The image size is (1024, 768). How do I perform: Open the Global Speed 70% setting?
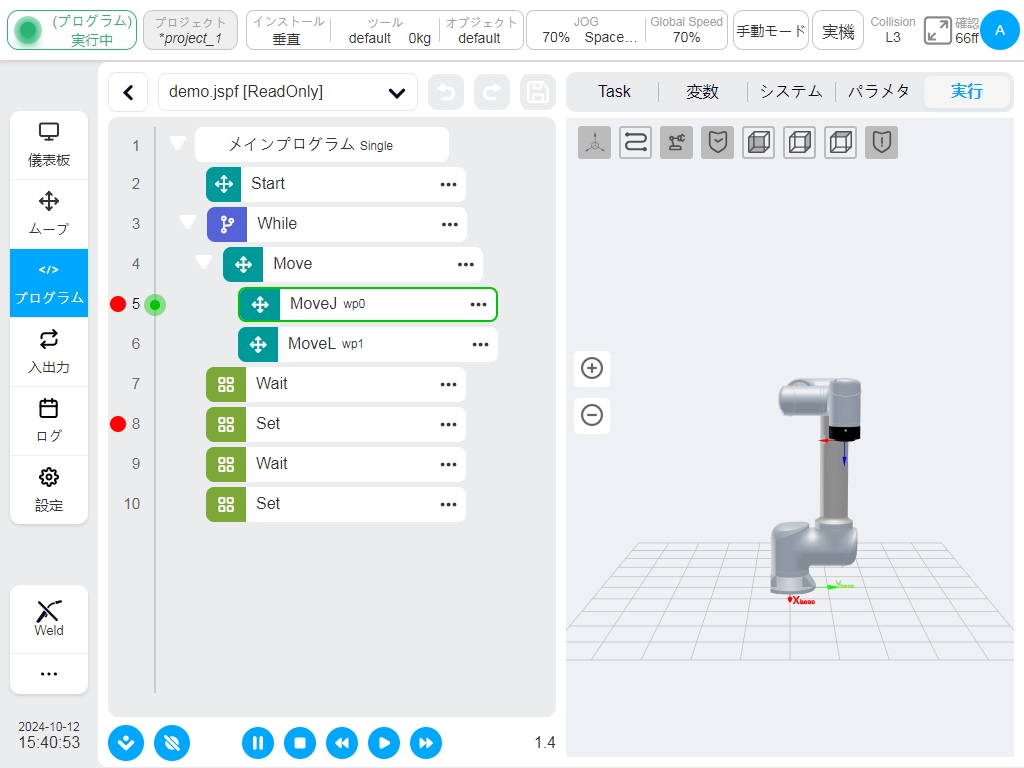[x=686, y=30]
